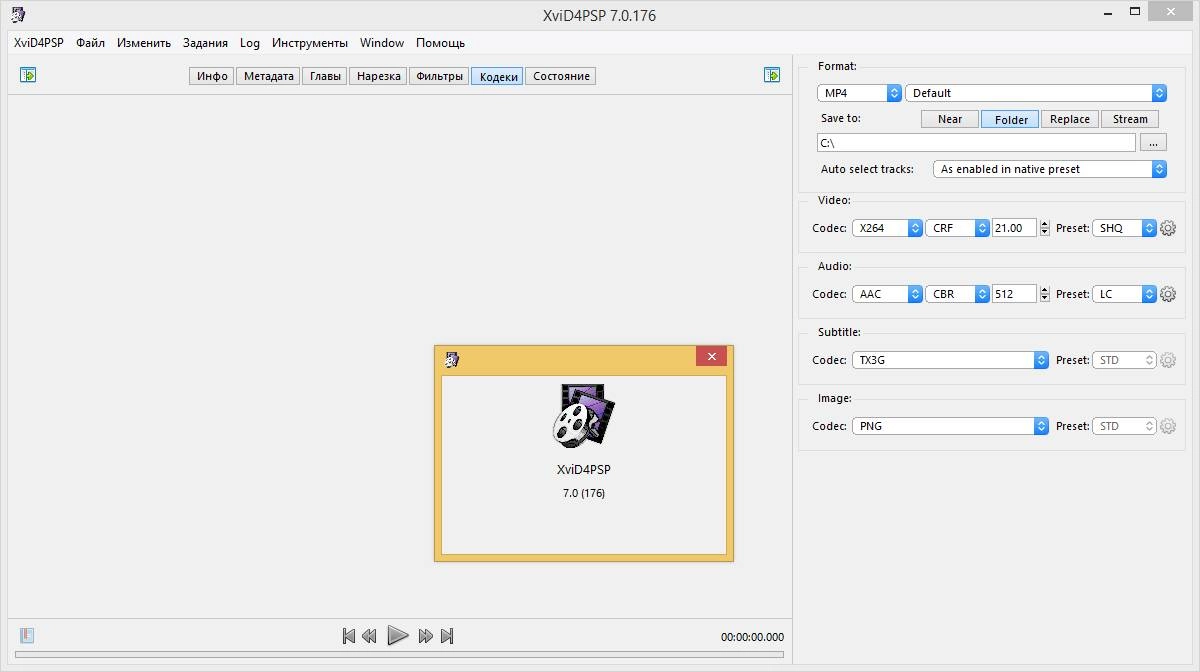The image size is (1200, 672).
Task: Click the app icon in the main title bar
Action: tap(18, 15)
